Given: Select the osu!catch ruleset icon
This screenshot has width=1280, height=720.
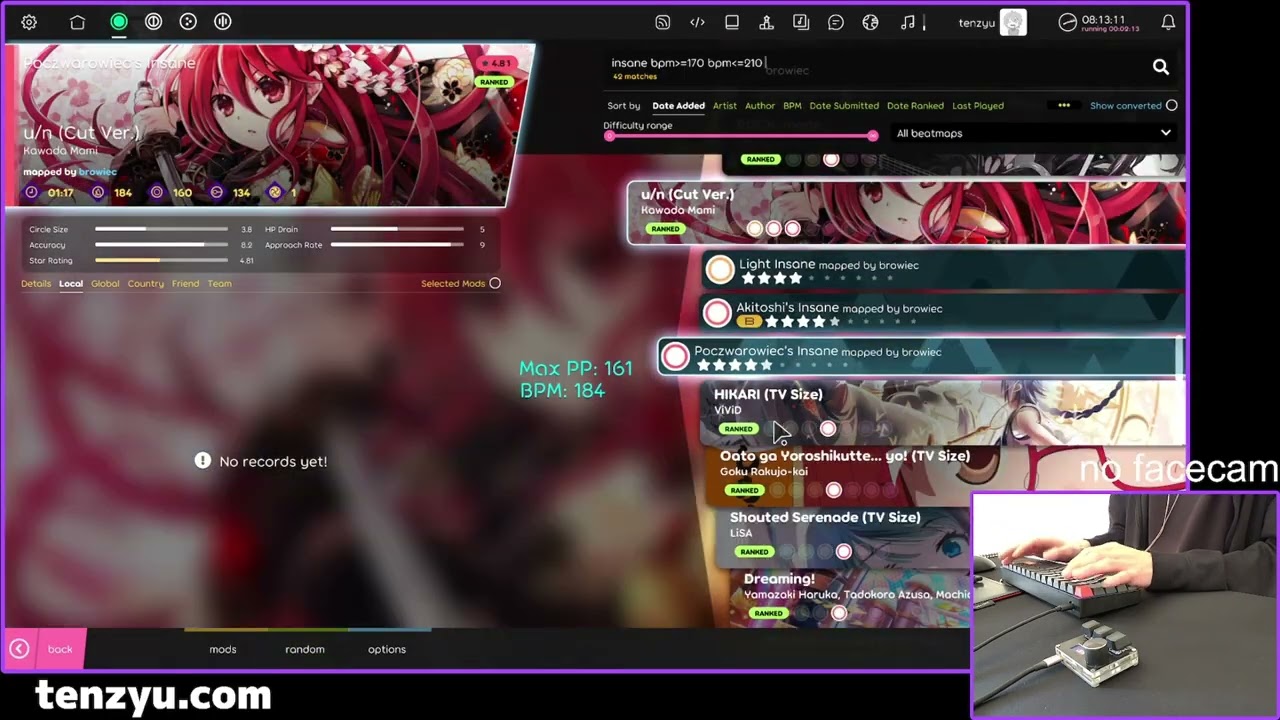Looking at the screenshot, I should pyautogui.click(x=188, y=22).
